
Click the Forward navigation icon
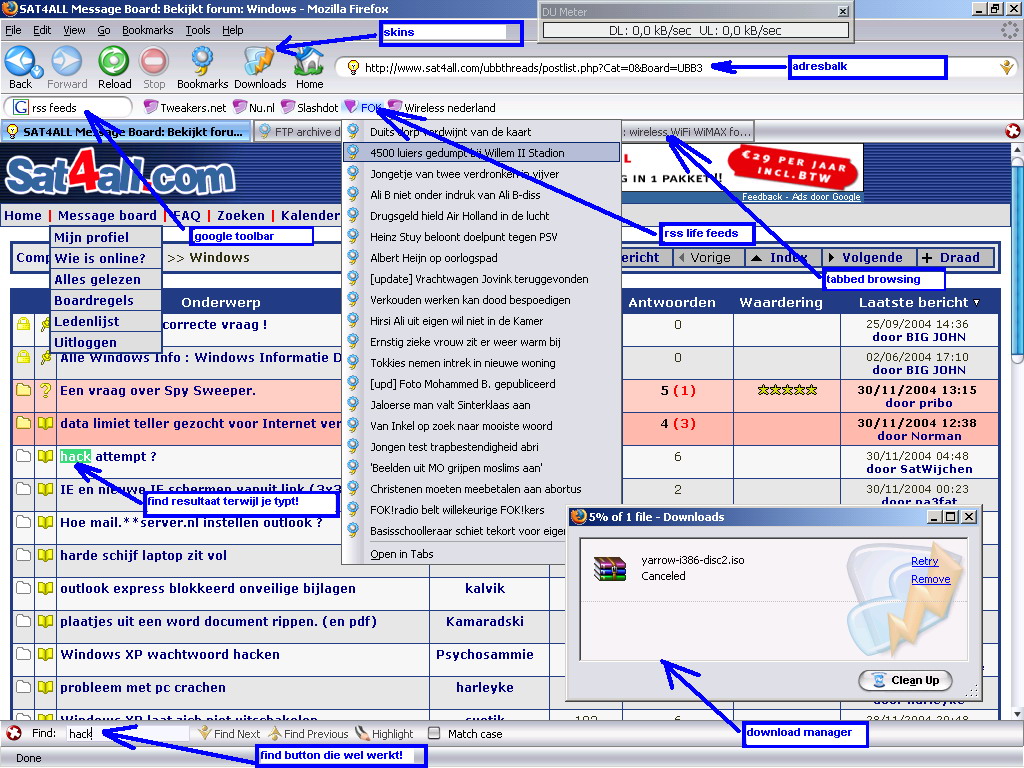click(67, 62)
